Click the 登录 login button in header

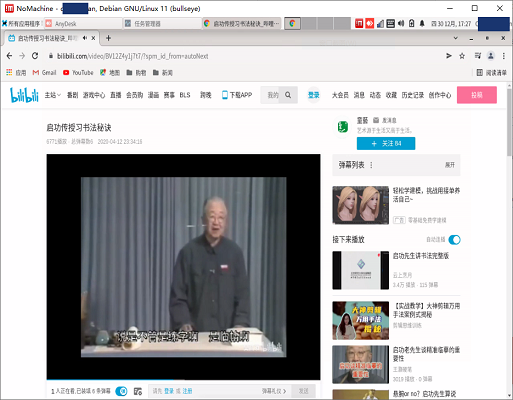pyautogui.click(x=314, y=95)
